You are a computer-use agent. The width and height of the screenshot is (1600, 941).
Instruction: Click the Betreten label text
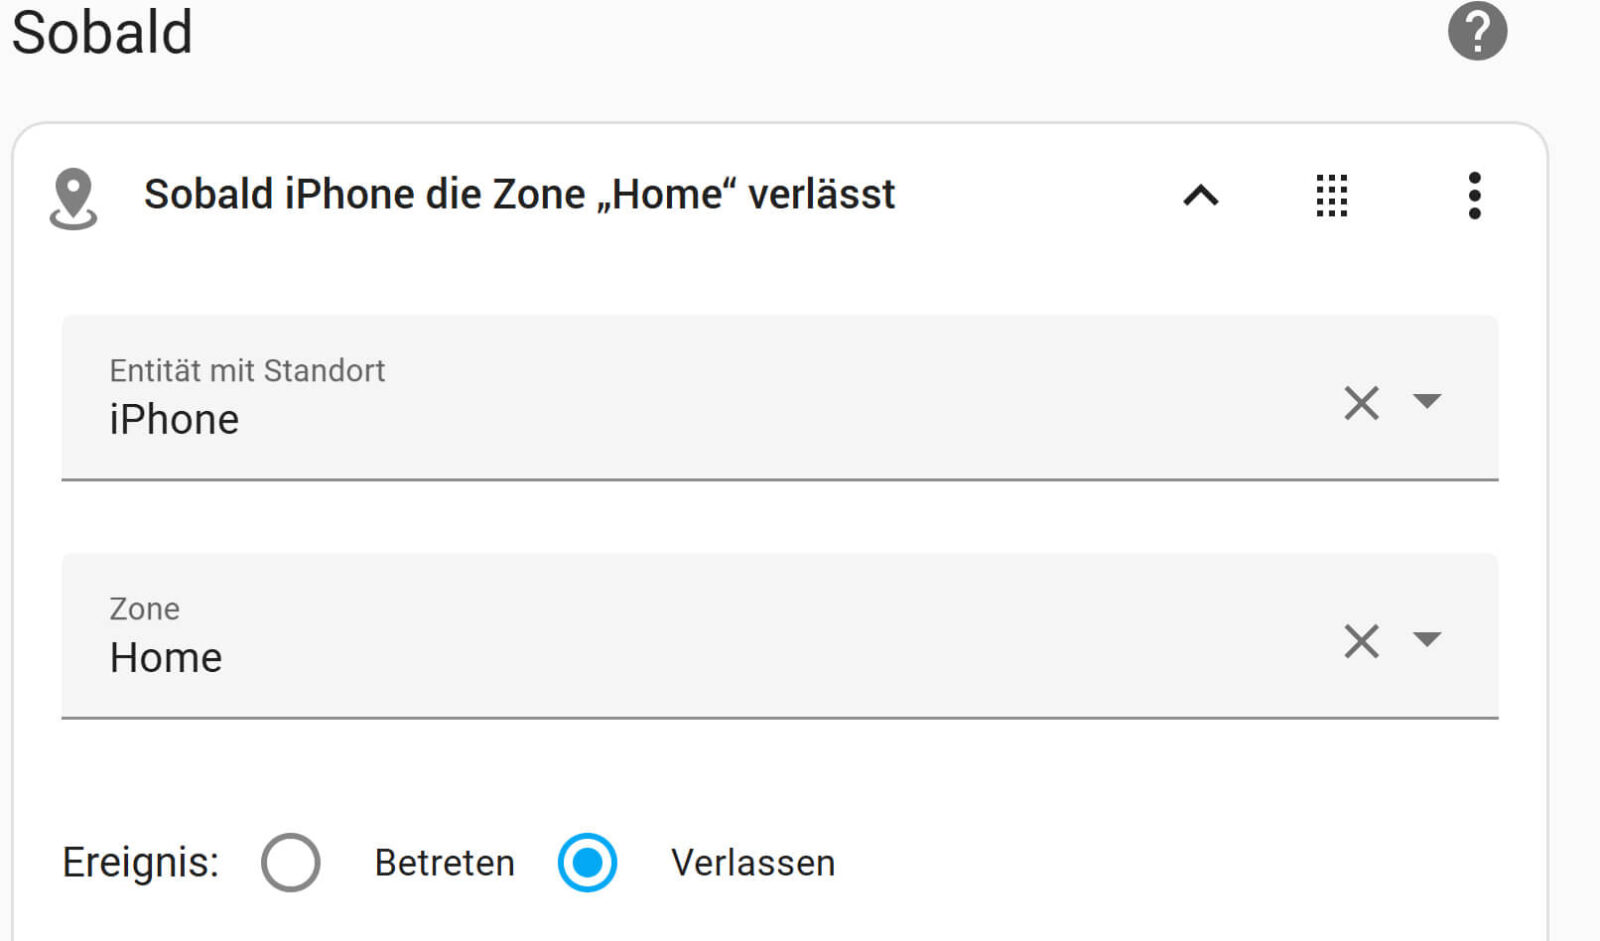(444, 861)
